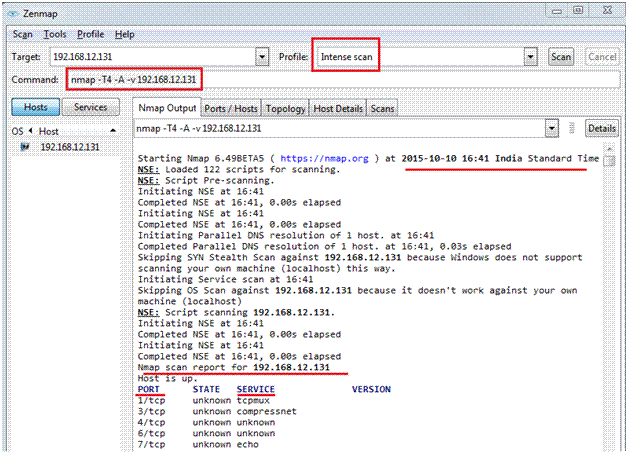Click the echo service text
Image resolution: width=628 pixels, height=454 pixels.
tap(248, 444)
